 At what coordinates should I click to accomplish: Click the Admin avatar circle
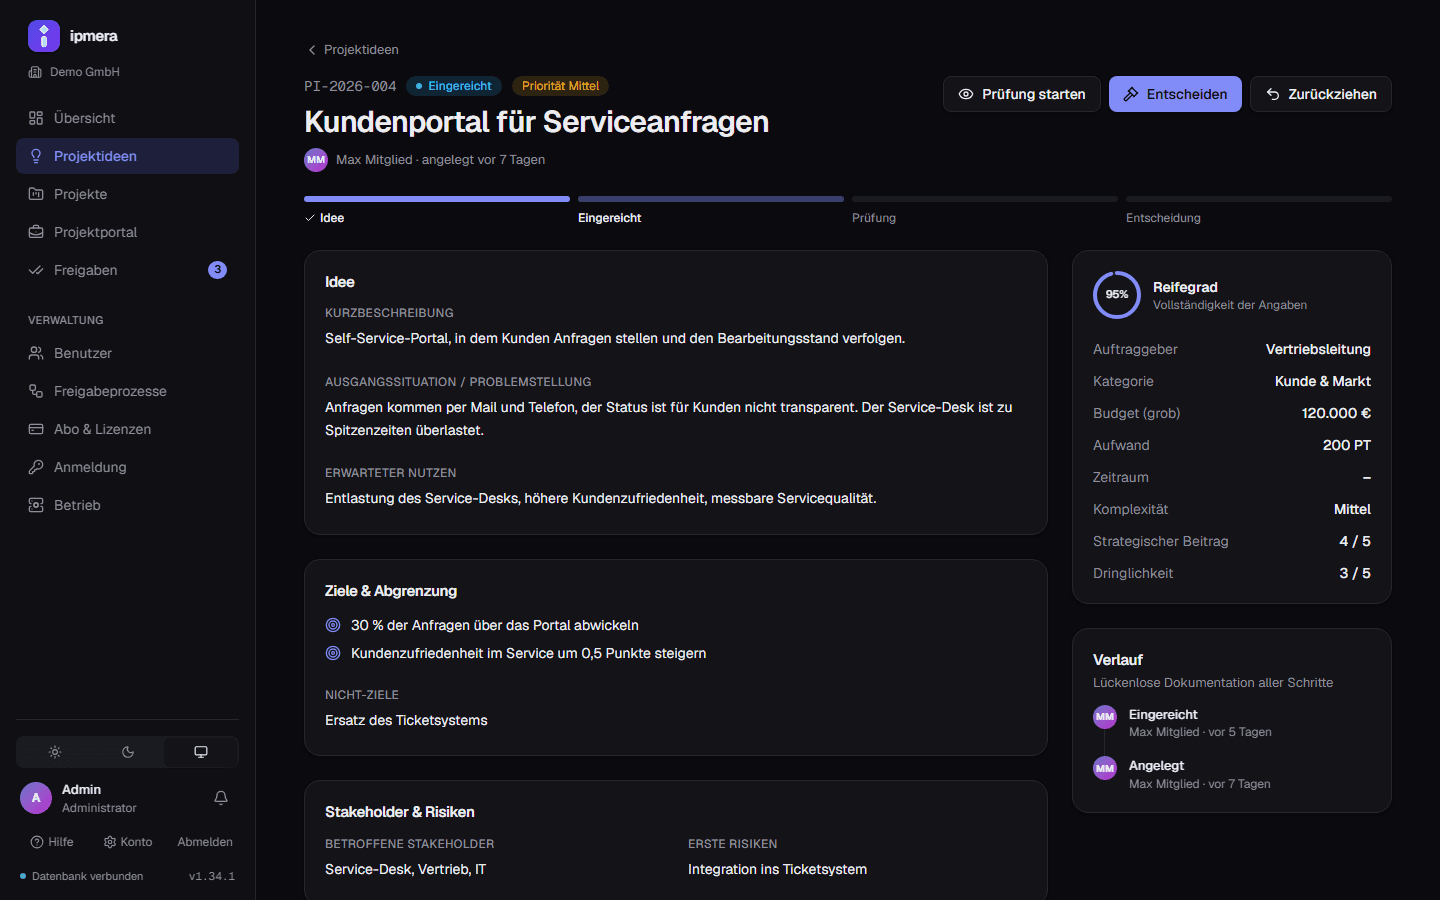36,798
